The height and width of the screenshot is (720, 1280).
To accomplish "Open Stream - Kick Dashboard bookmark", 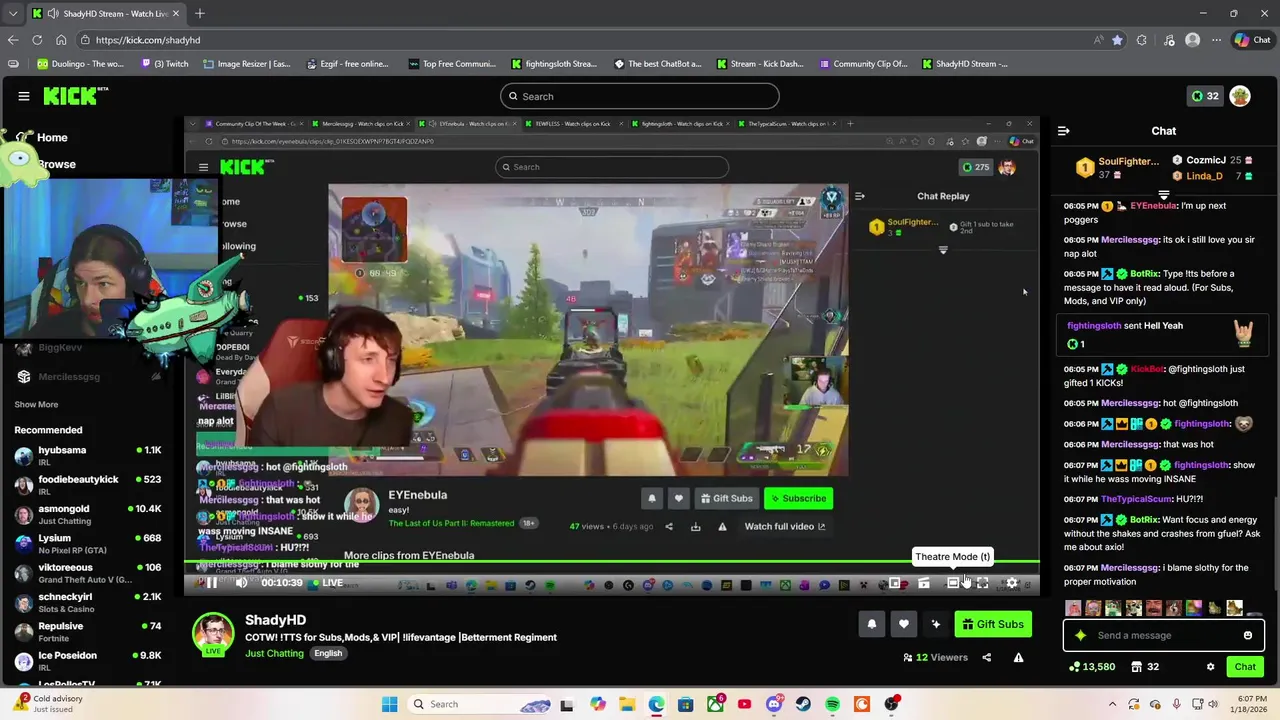I will (760, 64).
